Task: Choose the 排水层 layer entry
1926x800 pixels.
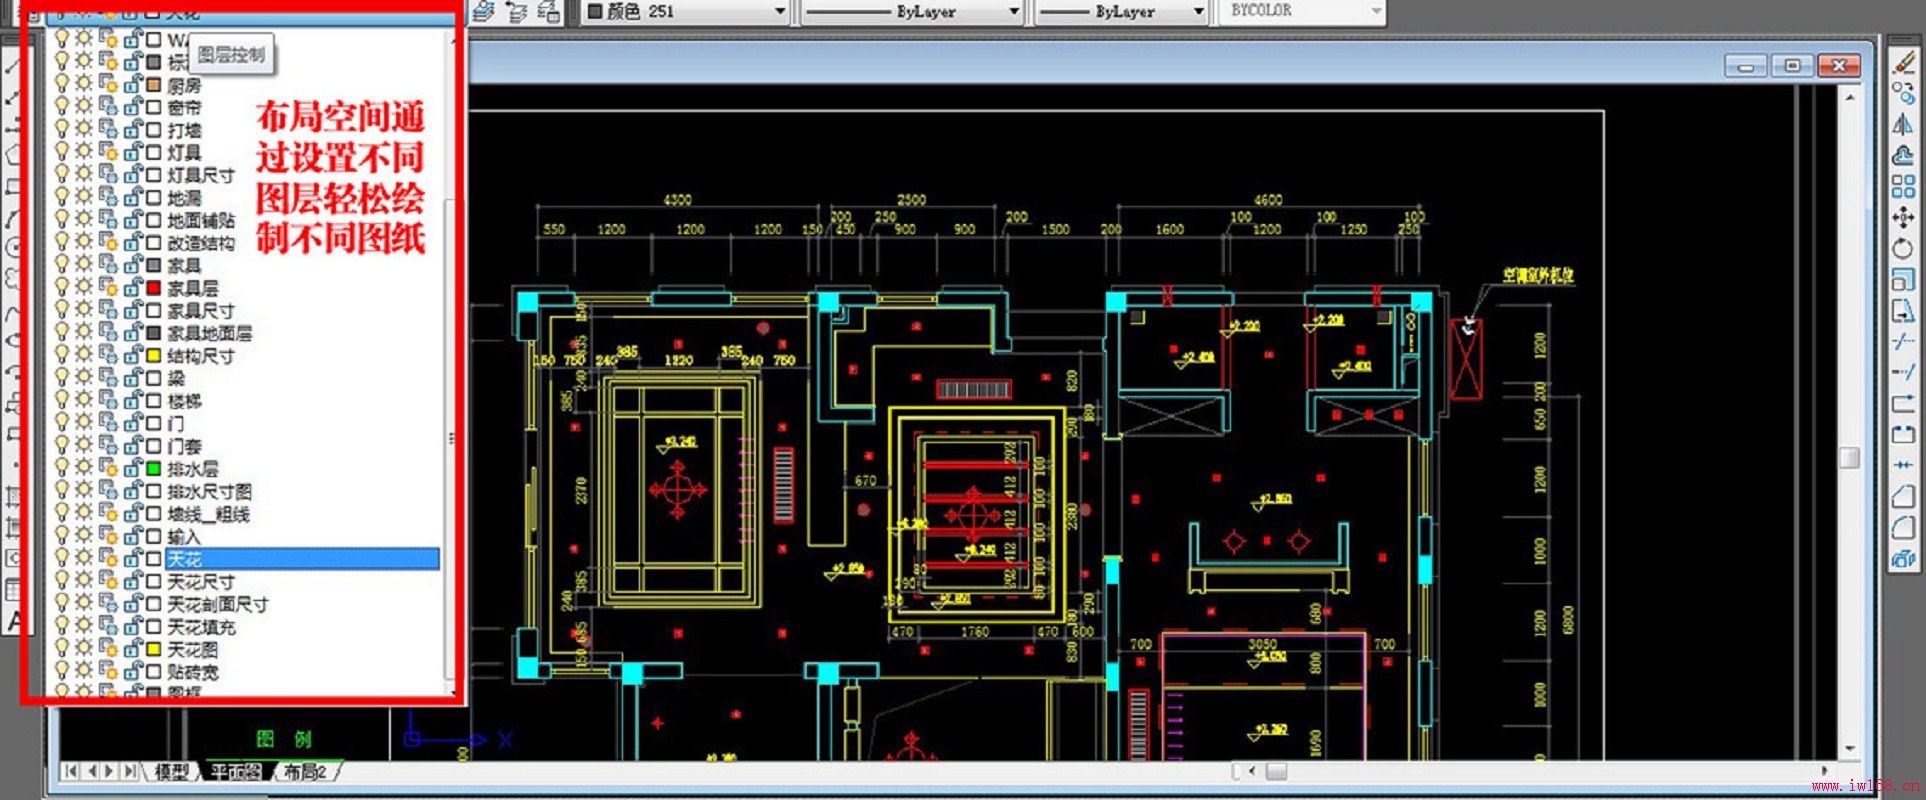Action: tap(192, 468)
